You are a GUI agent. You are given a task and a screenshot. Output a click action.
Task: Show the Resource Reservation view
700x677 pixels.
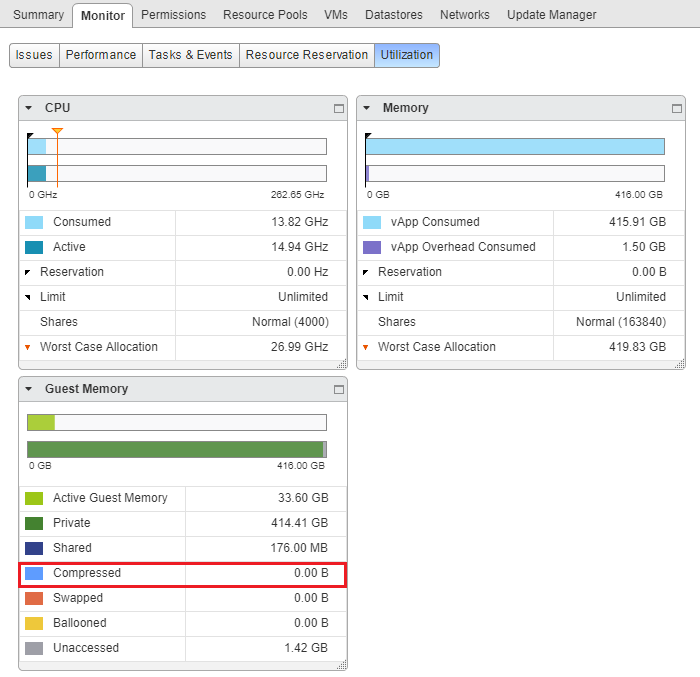tap(306, 55)
